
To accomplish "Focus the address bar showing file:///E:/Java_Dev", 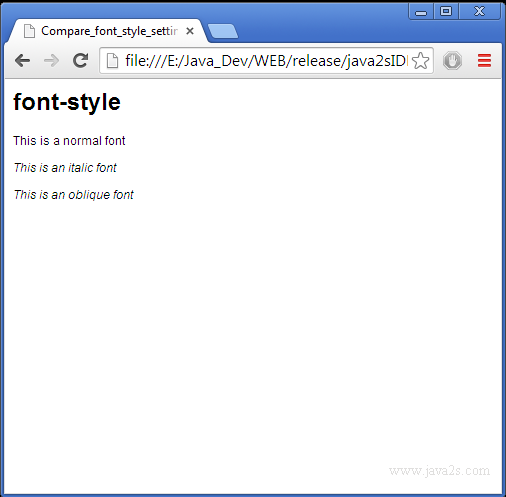I will [x=266, y=61].
